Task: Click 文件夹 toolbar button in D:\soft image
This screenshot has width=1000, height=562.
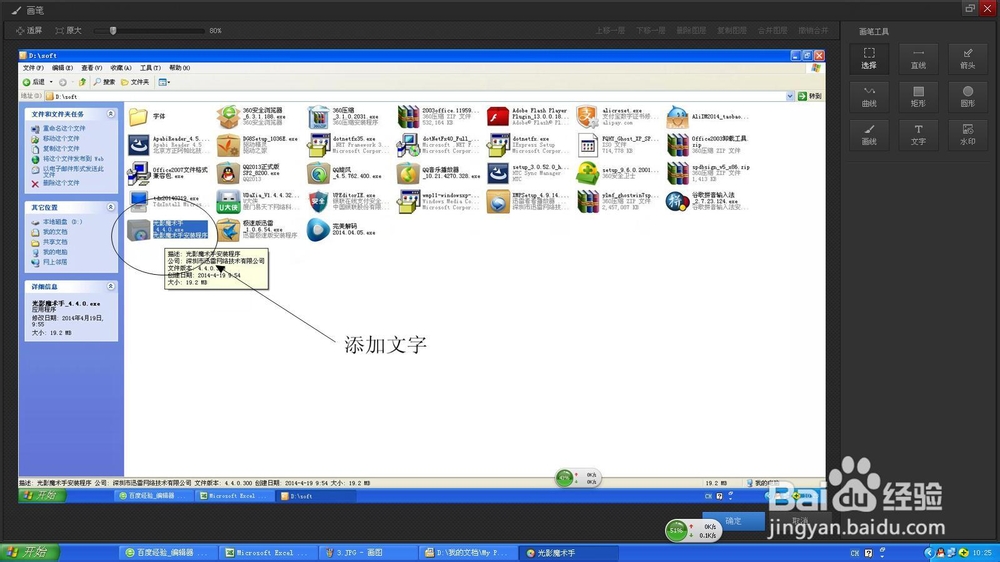Action: pos(135,82)
